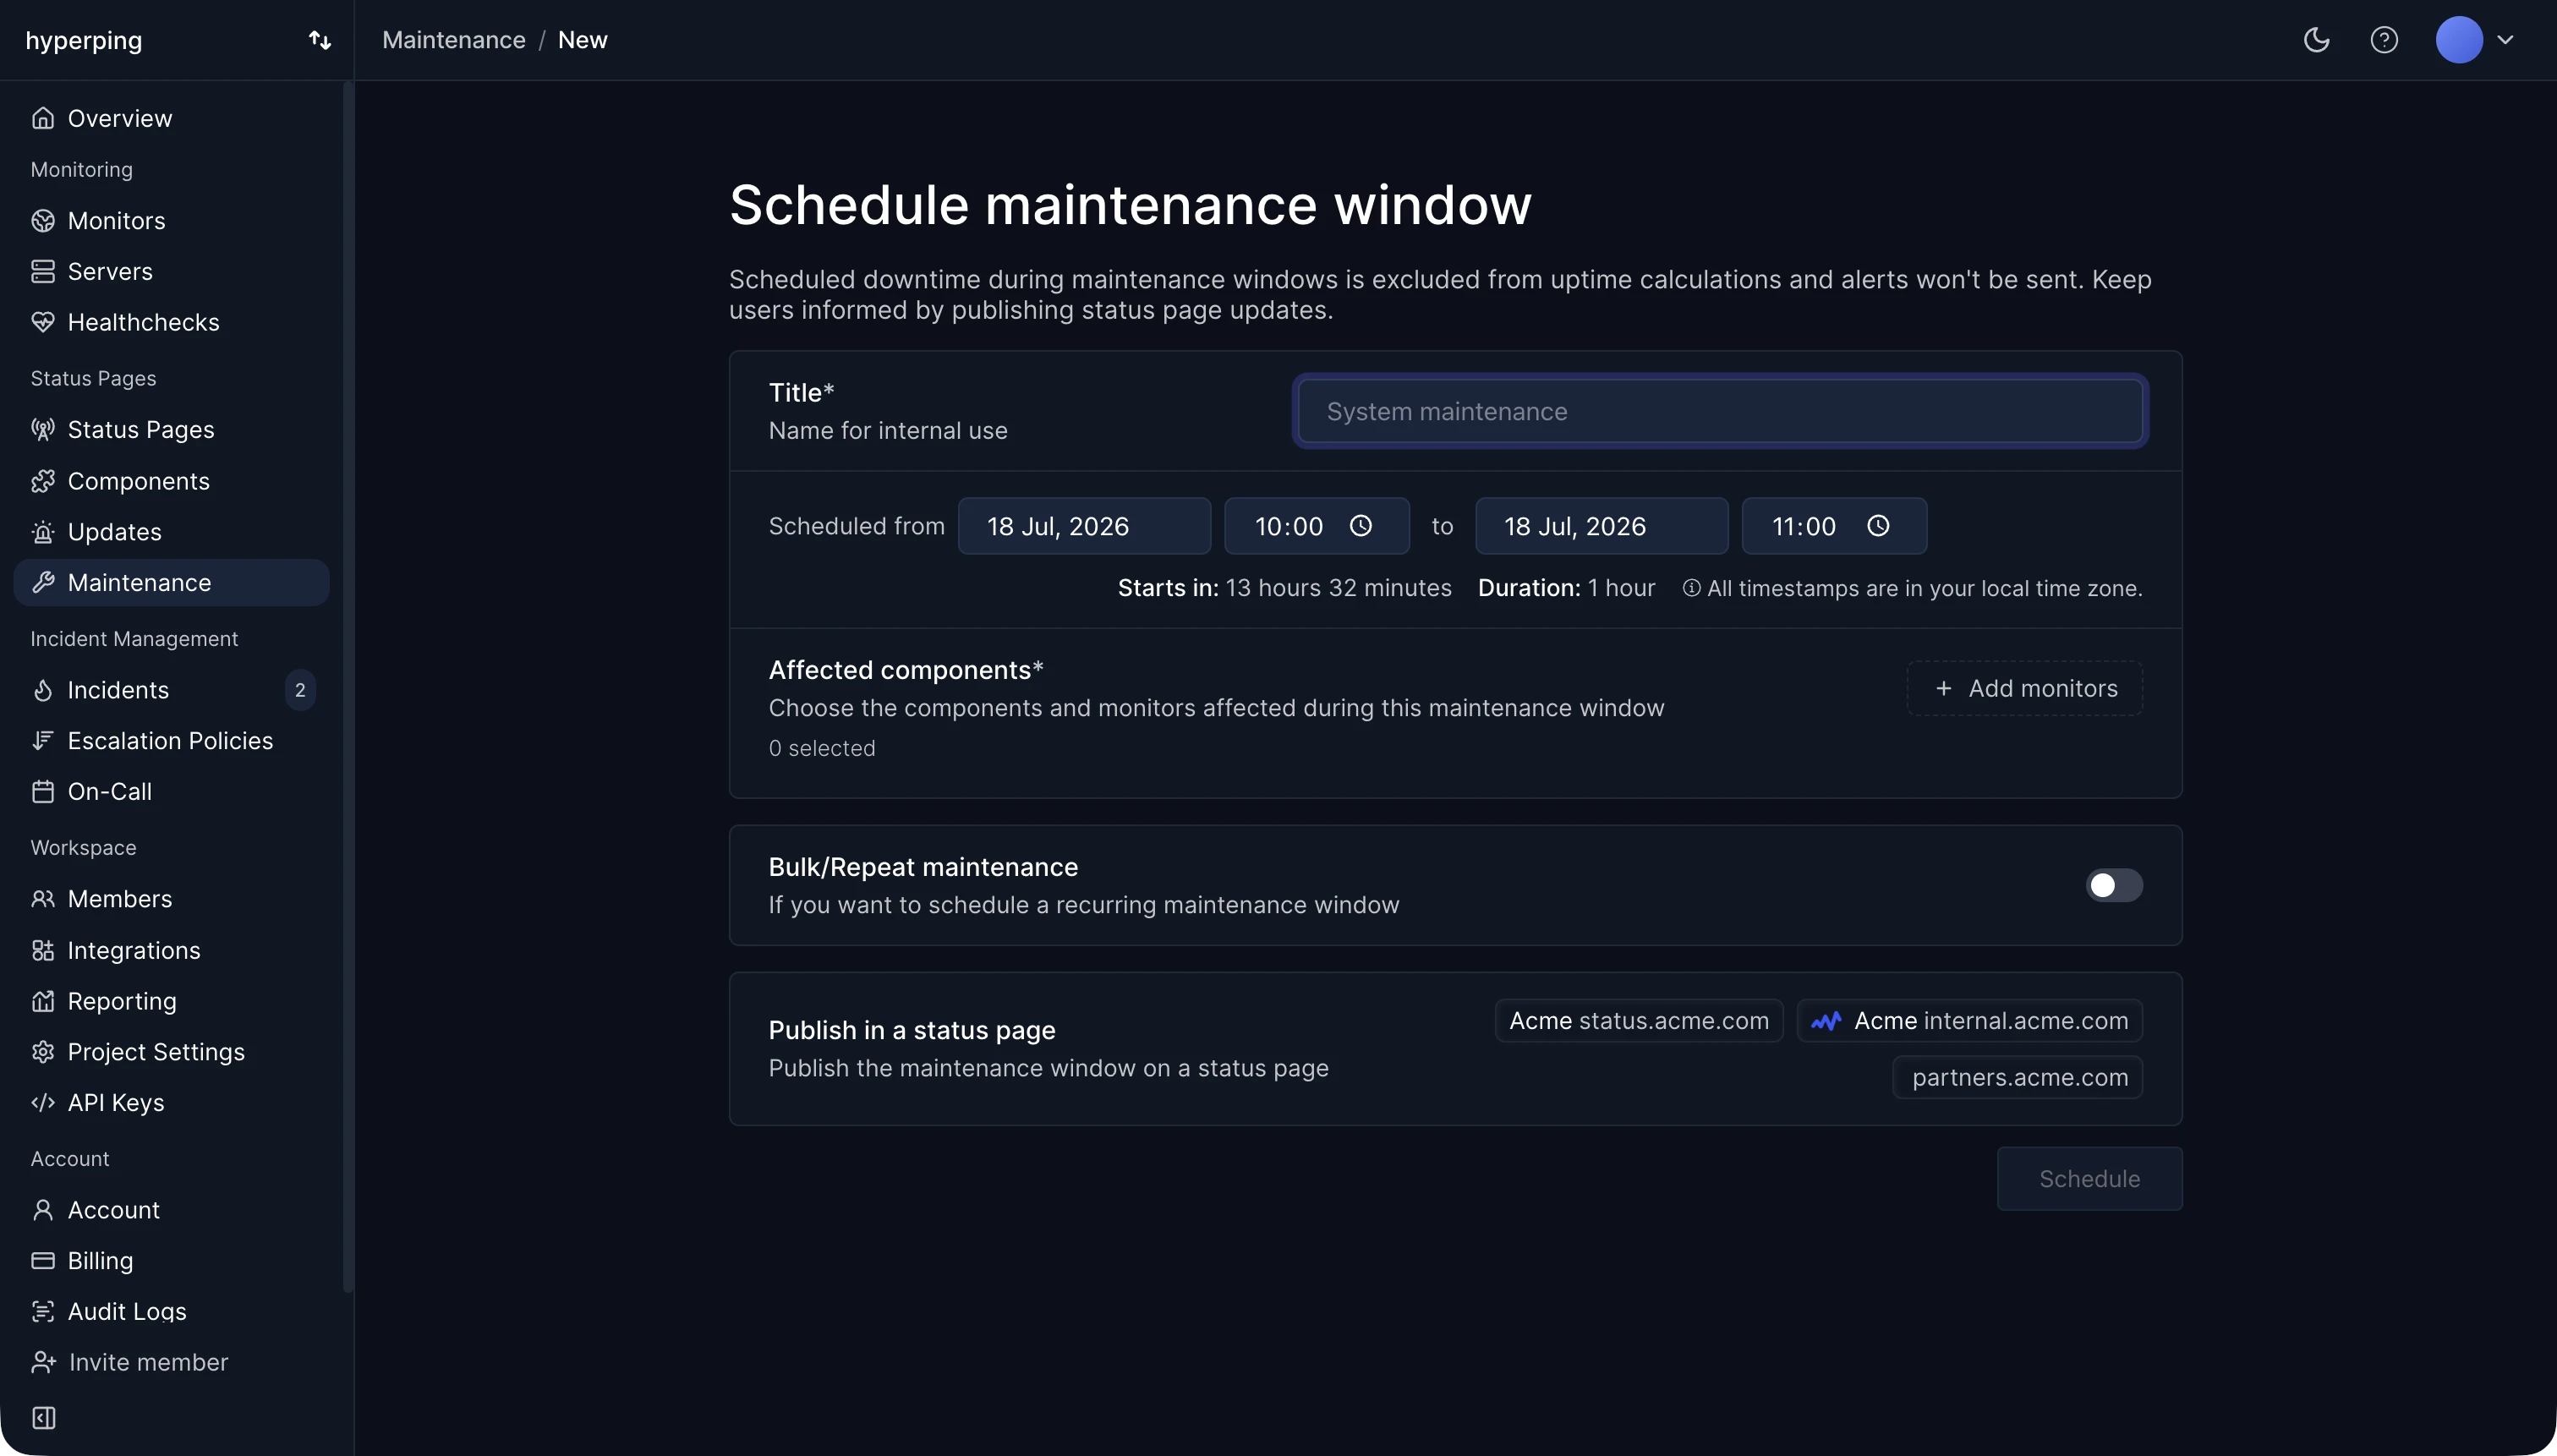Image resolution: width=2557 pixels, height=1456 pixels.
Task: Click the Billing card icon
Action: (x=43, y=1260)
